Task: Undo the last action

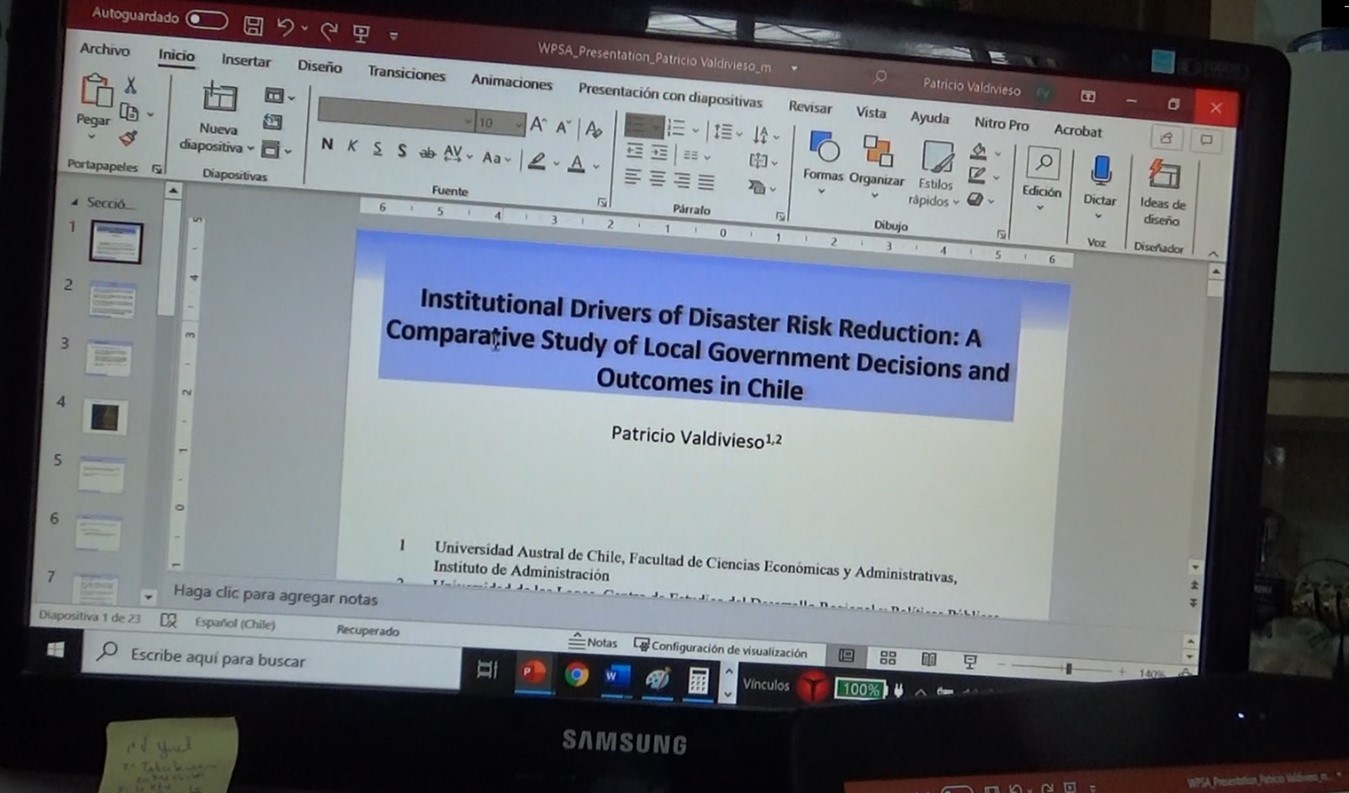Action: pos(286,28)
